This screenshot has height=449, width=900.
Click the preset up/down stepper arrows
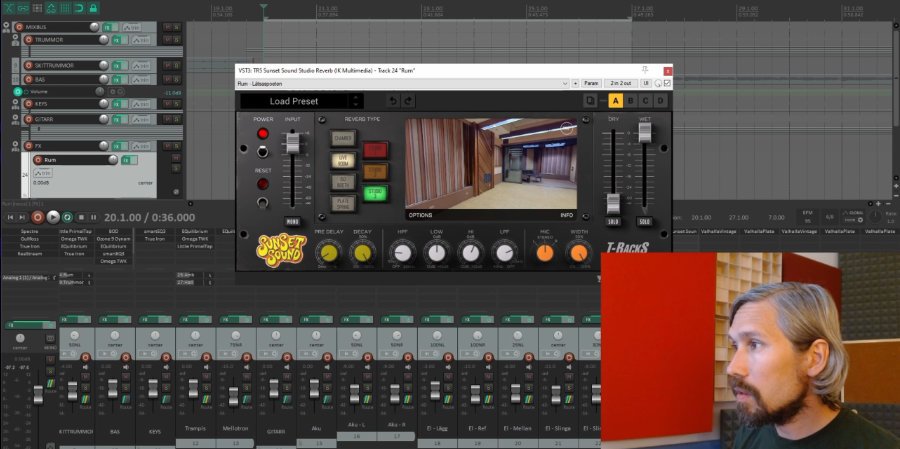(356, 101)
